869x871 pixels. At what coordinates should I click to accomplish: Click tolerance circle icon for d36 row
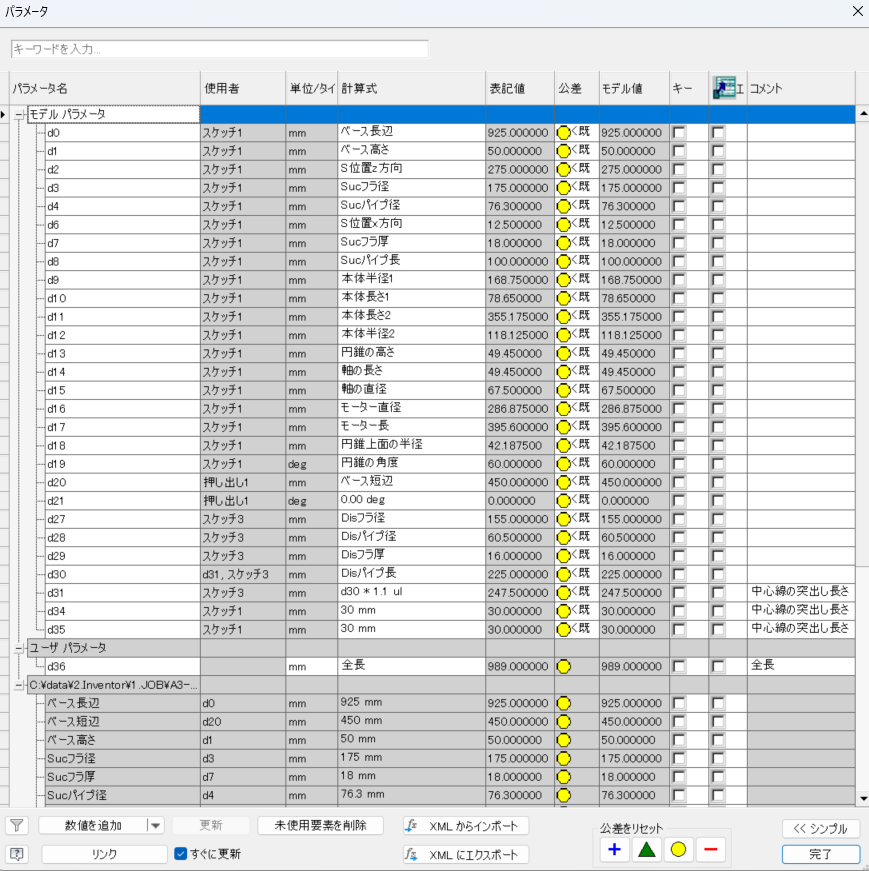(x=564, y=666)
